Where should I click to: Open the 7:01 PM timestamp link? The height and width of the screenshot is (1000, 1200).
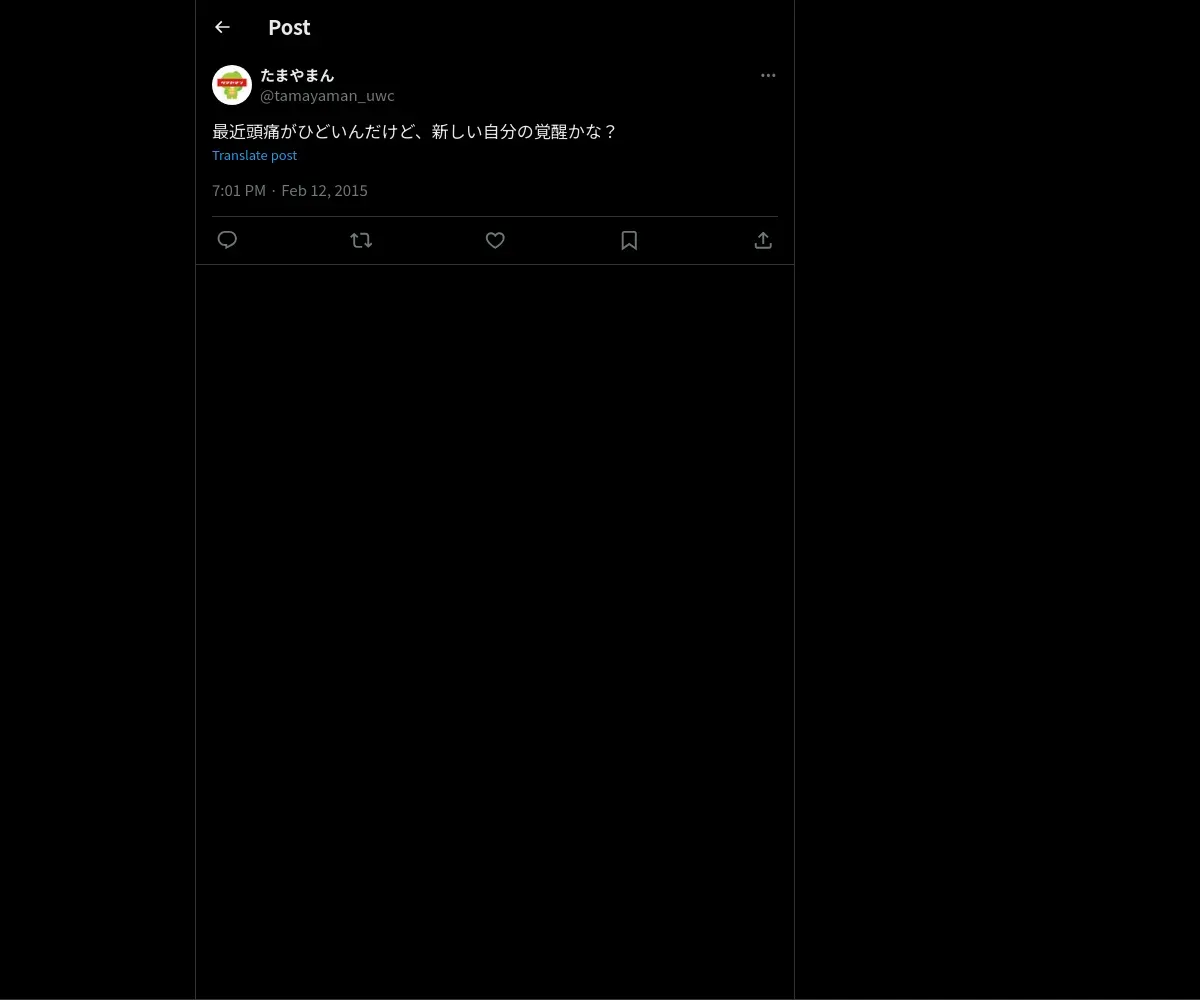point(239,190)
